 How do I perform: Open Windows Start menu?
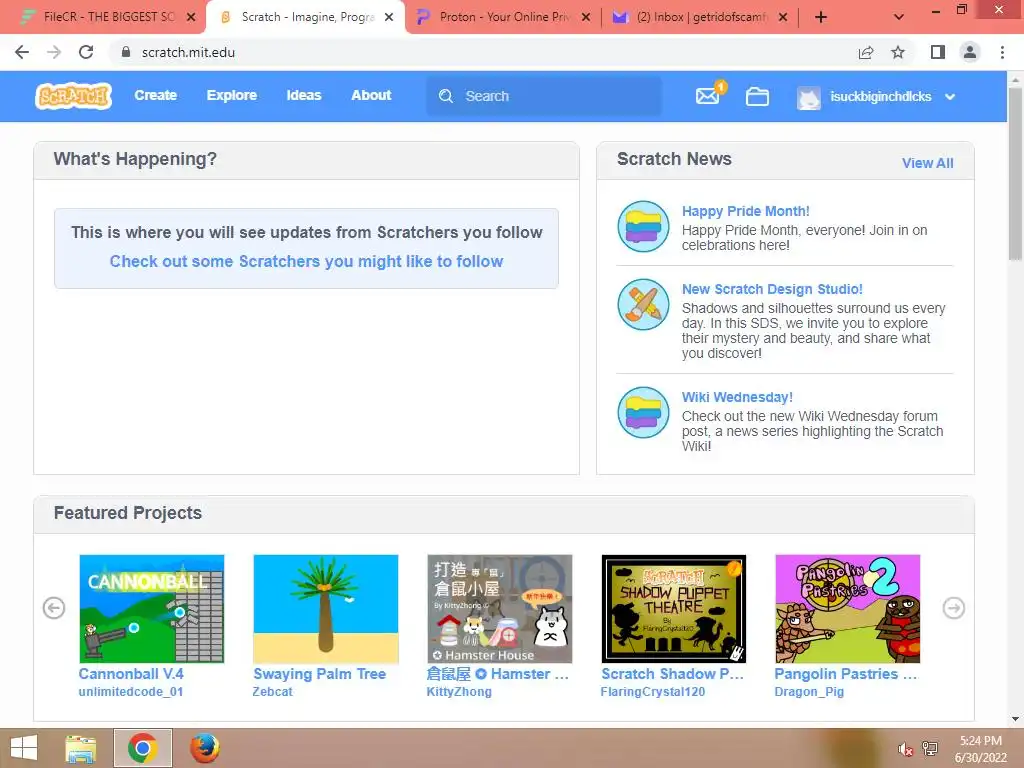[x=24, y=748]
